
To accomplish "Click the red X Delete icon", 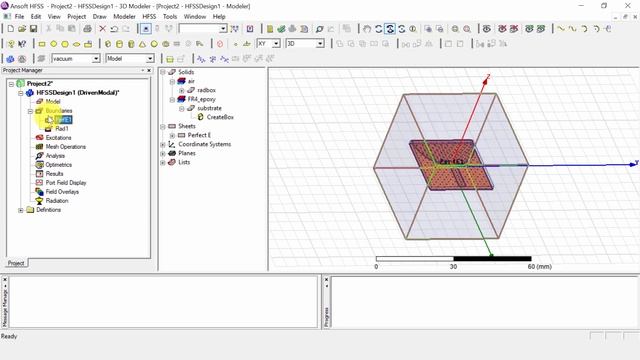I will (102, 29).
